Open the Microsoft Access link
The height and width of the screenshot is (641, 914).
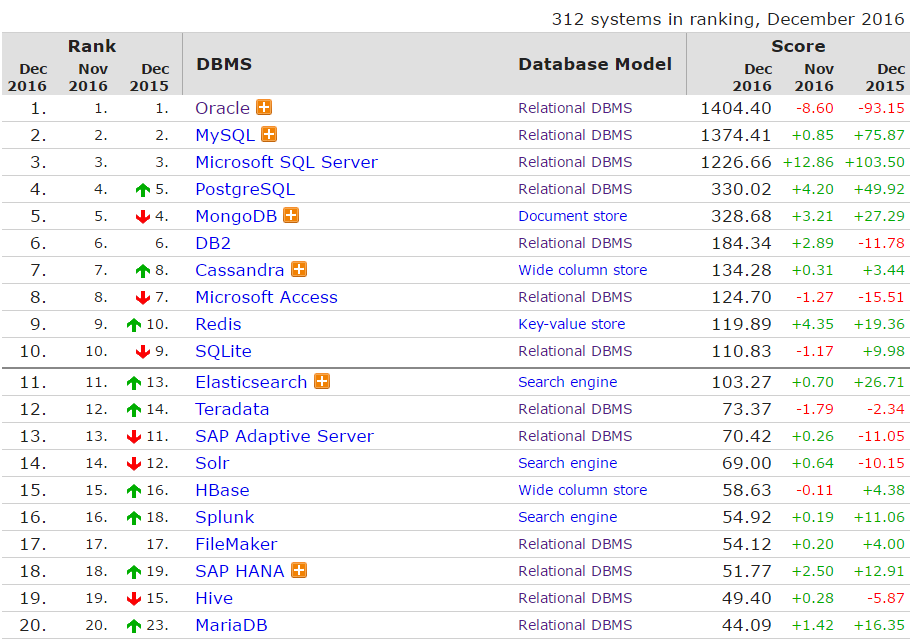[266, 297]
